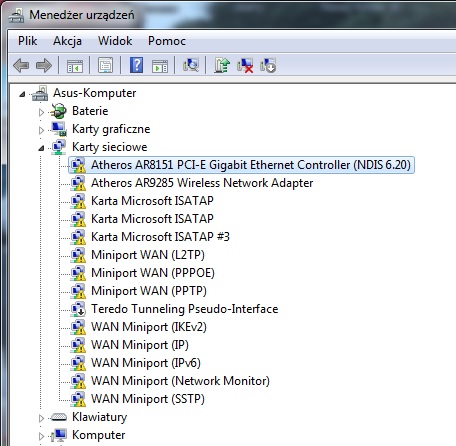Image resolution: width=456 pixels, height=446 pixels.
Task: Click the Uninstall device red X icon
Action: 245,65
